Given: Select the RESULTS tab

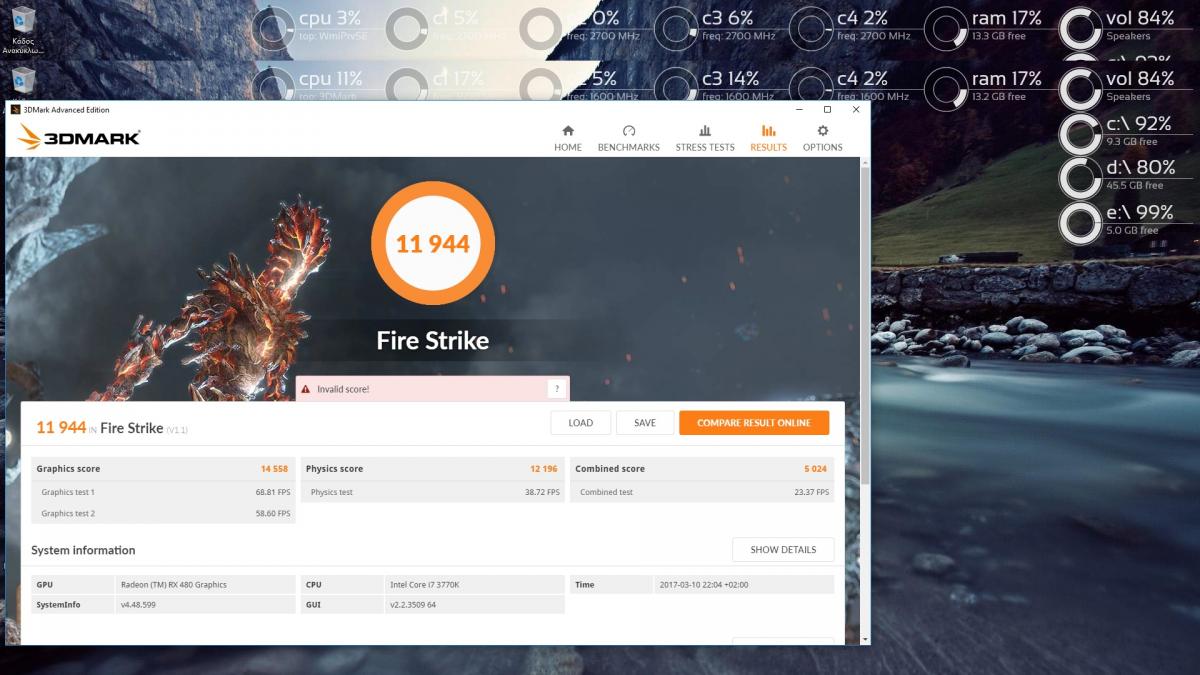Looking at the screenshot, I should (768, 138).
